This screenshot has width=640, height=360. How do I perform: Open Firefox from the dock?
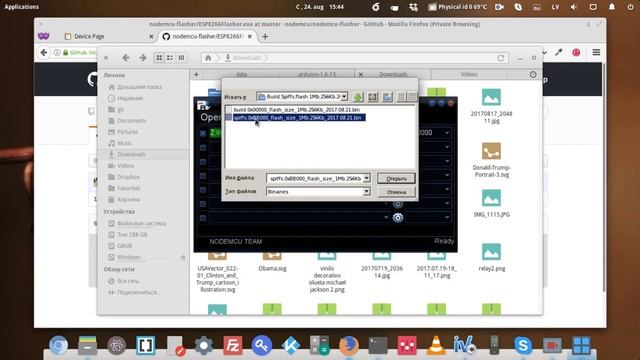pos(349,345)
